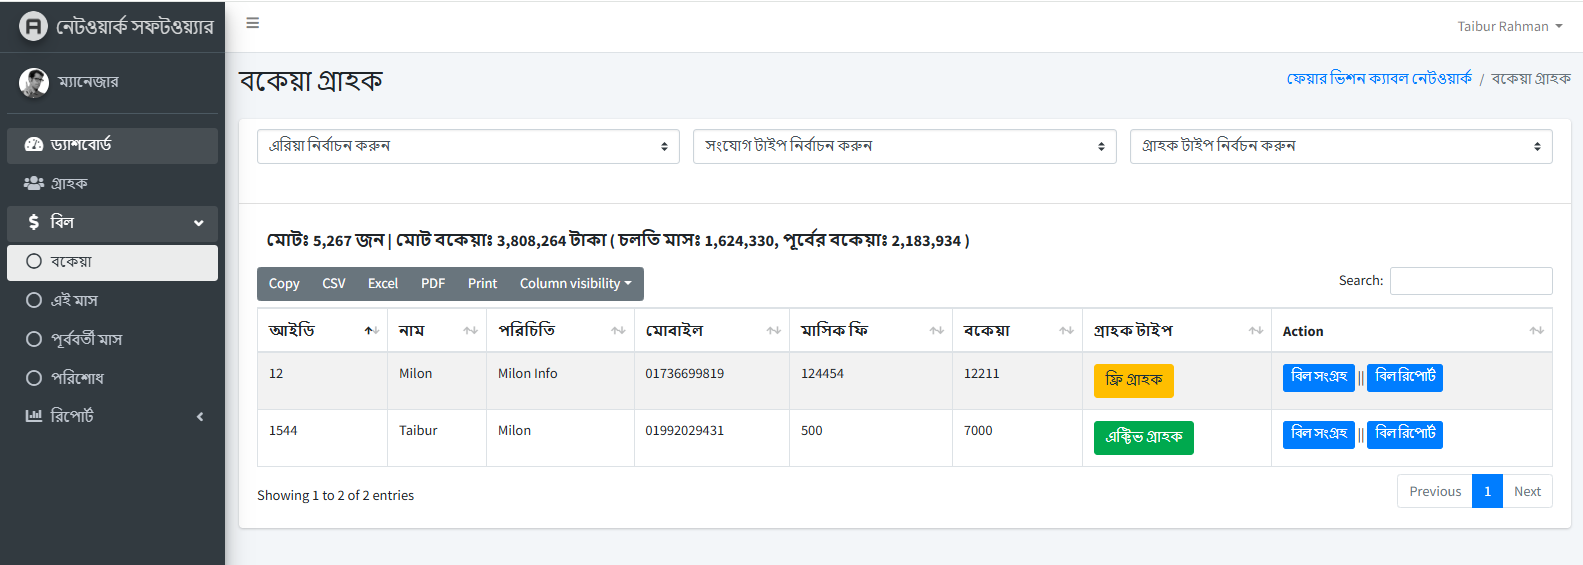1583x565 pixels.
Task: Click the manager profile avatar
Action: pos(34,82)
